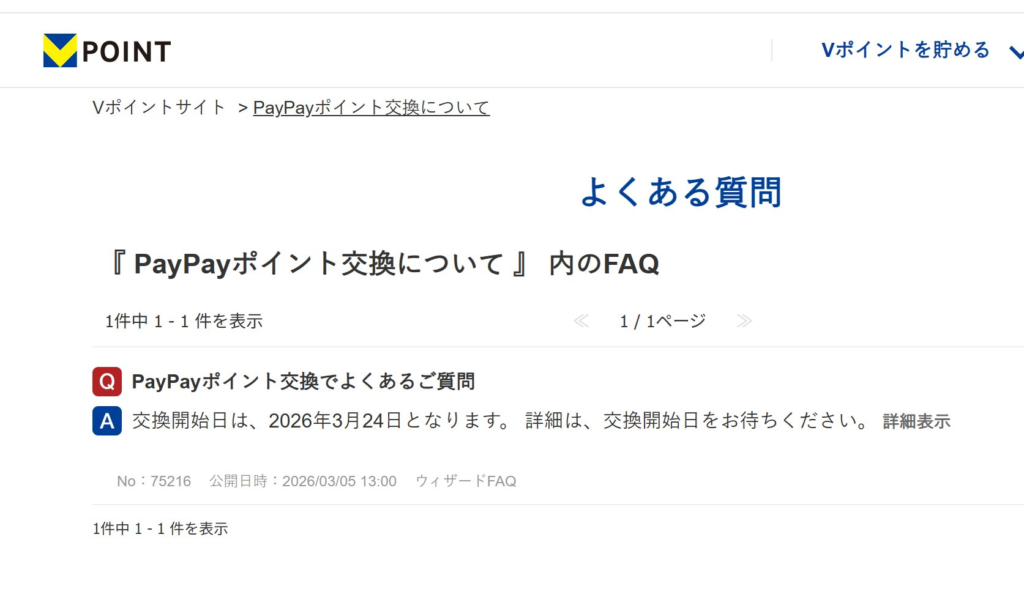Click the bottom 1件中 1 - 1 件を表示 text
This screenshot has height=589, width=1024.
(160, 528)
